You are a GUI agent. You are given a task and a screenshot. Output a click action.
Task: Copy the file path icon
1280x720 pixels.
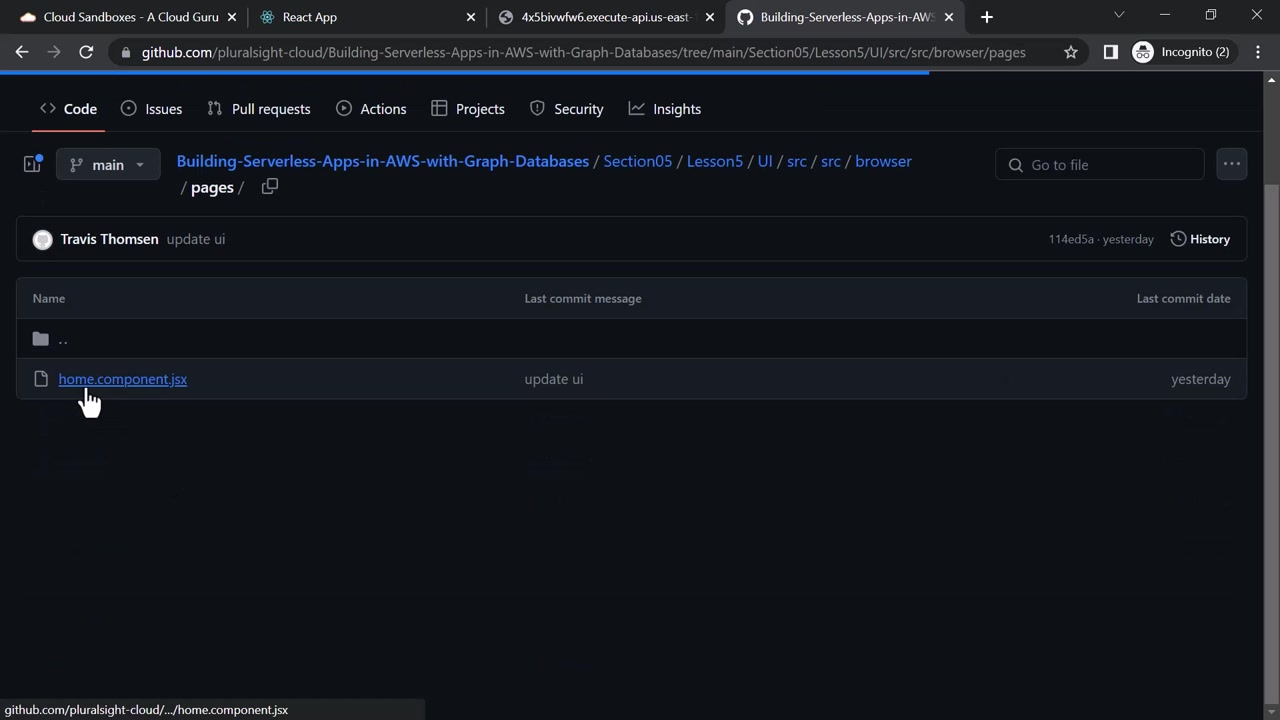pyautogui.click(x=269, y=187)
